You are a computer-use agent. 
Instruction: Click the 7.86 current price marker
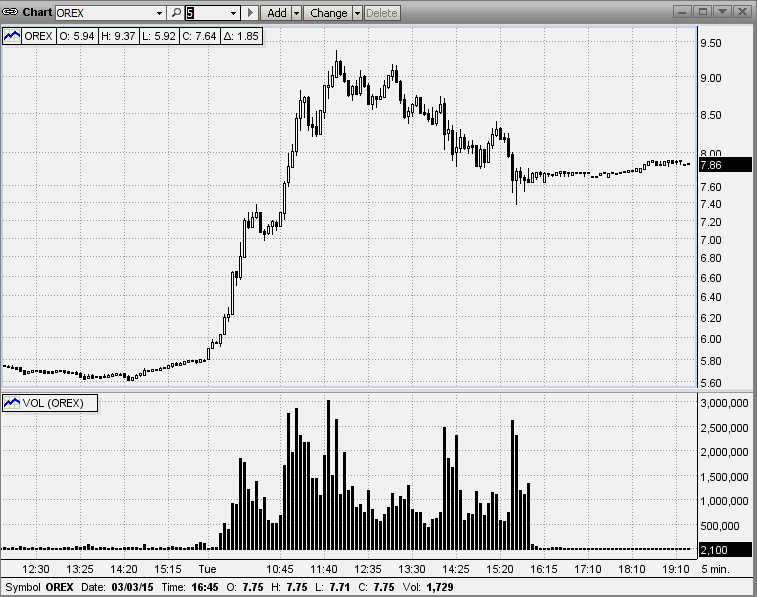point(725,165)
